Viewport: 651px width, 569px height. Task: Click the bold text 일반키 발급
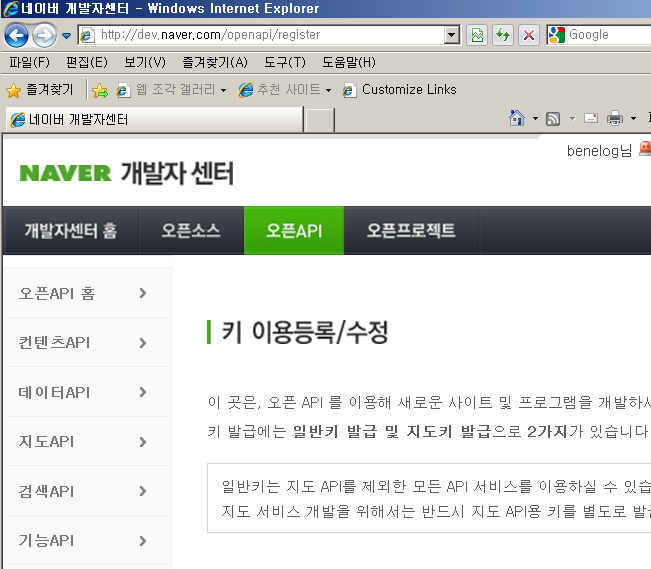pos(335,432)
